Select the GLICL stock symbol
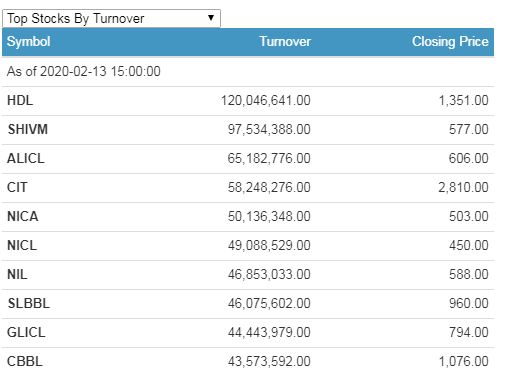 click(26, 332)
